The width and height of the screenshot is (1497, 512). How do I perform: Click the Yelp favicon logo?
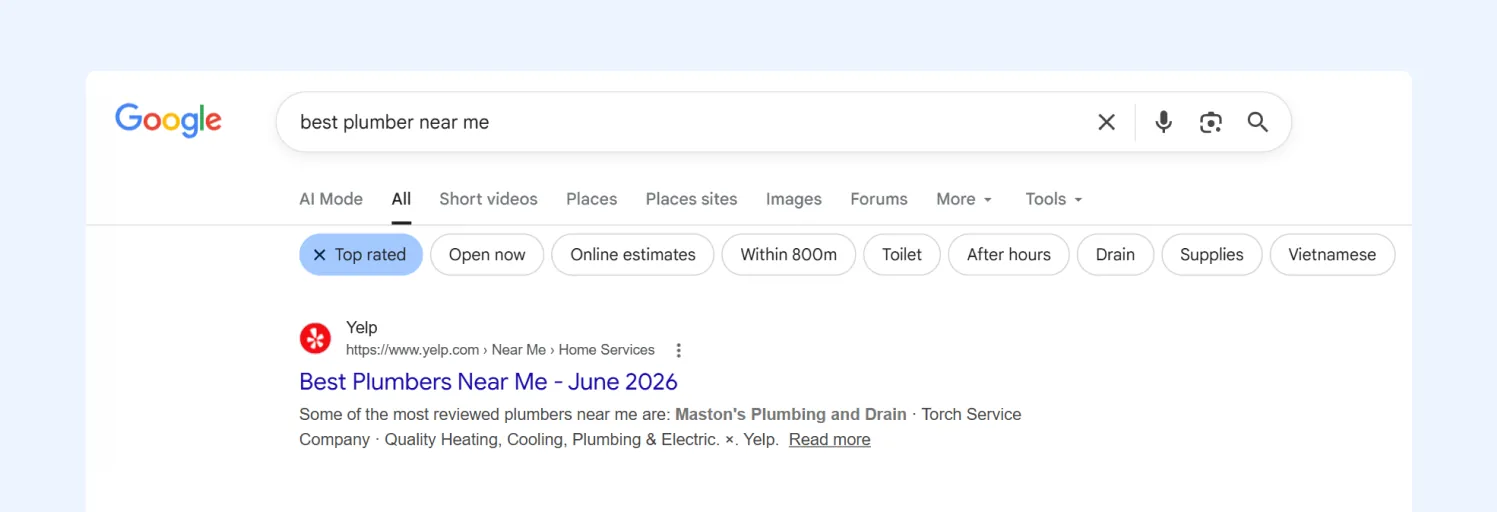point(316,338)
